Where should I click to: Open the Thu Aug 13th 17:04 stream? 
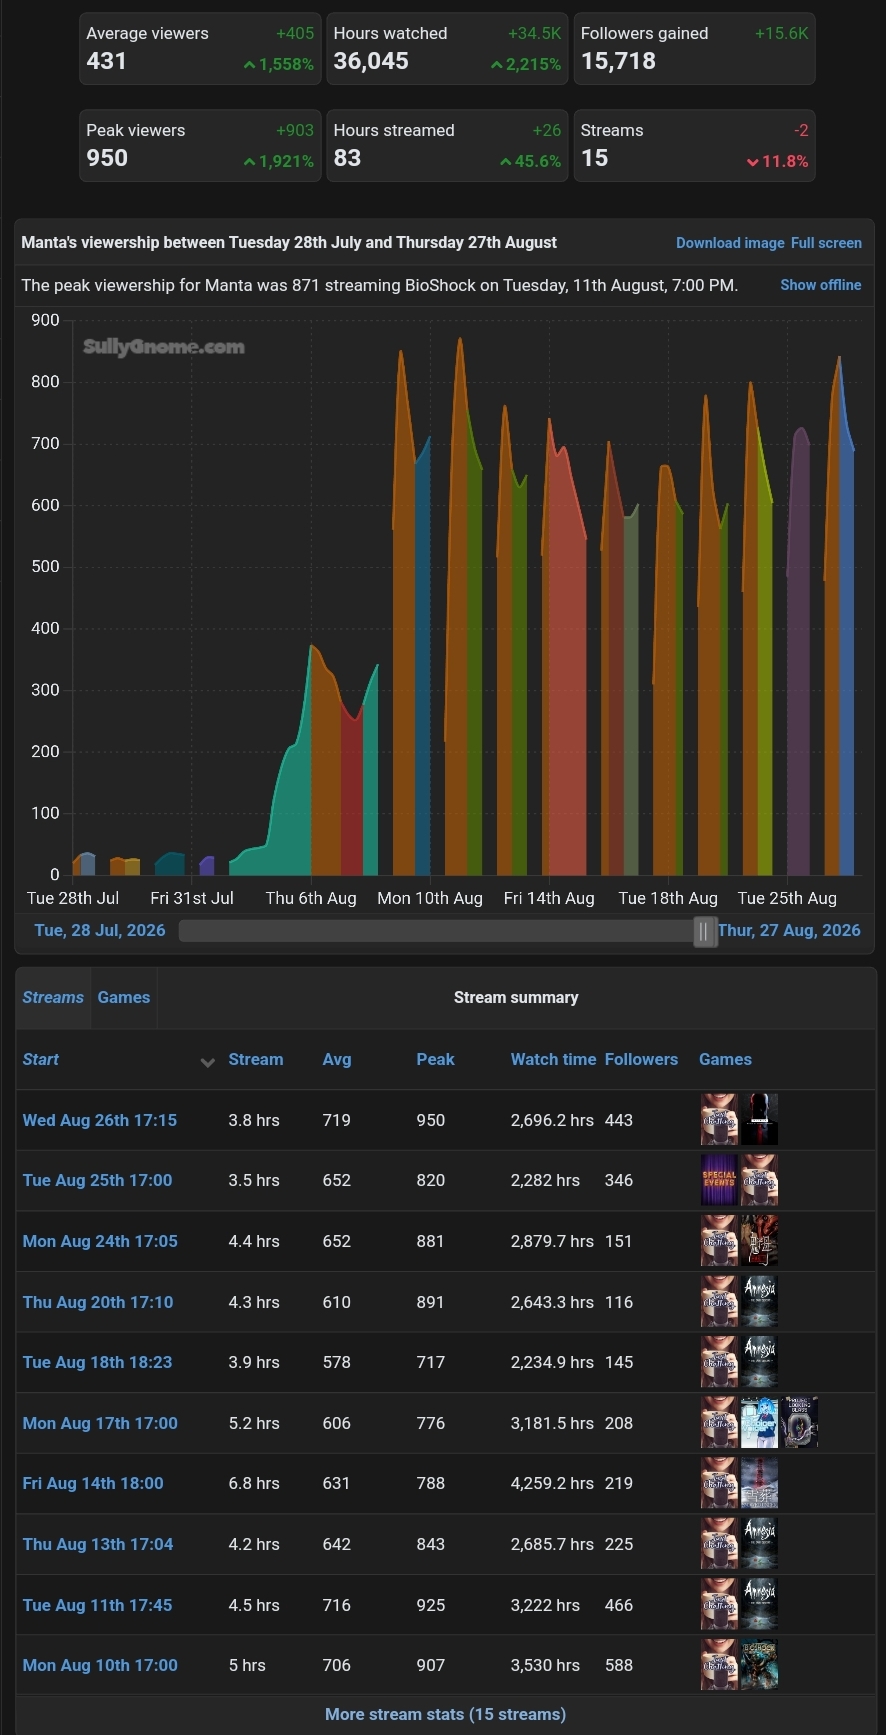tap(98, 1544)
